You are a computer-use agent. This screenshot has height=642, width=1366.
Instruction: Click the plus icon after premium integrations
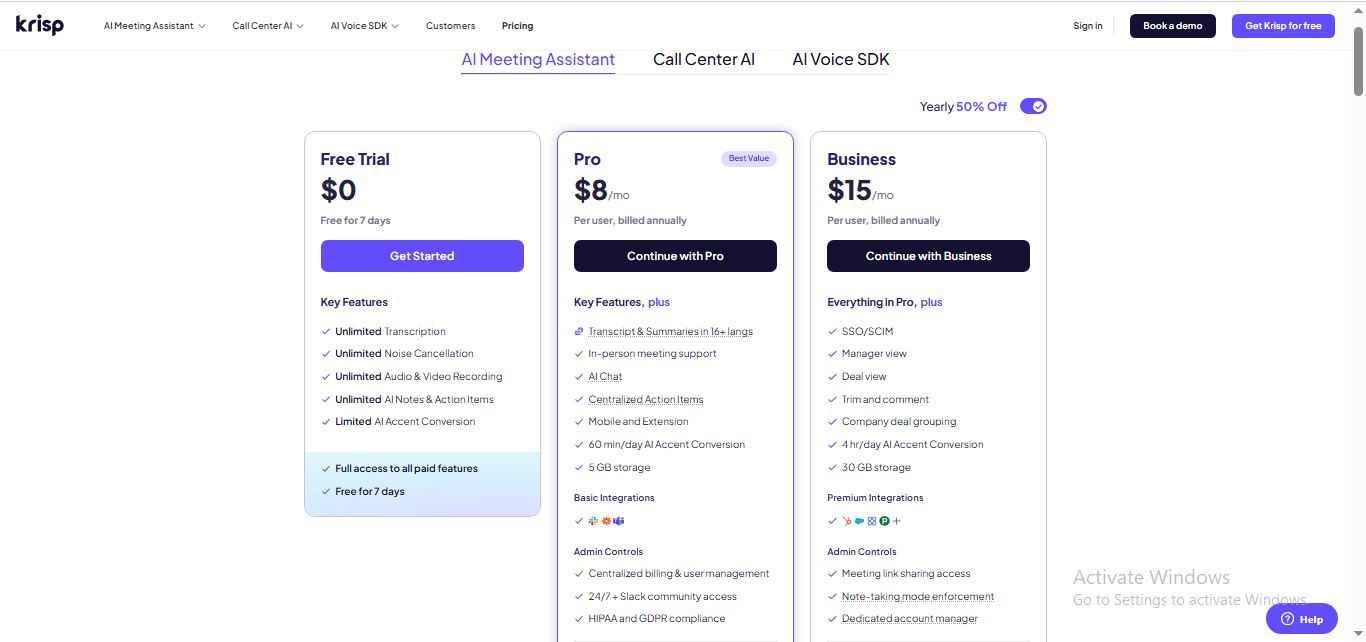click(x=897, y=521)
